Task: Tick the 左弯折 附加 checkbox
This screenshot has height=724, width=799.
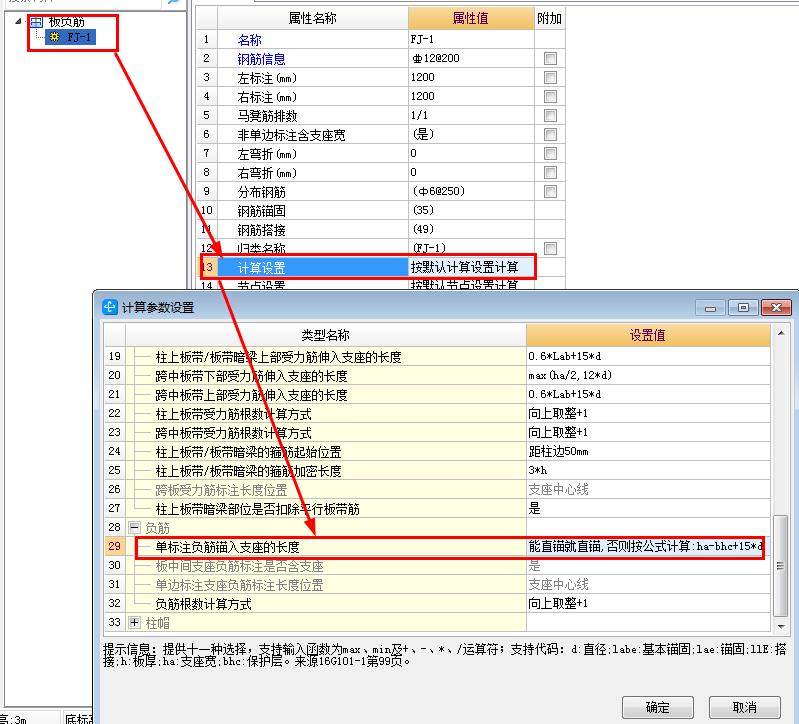Action: 550,153
